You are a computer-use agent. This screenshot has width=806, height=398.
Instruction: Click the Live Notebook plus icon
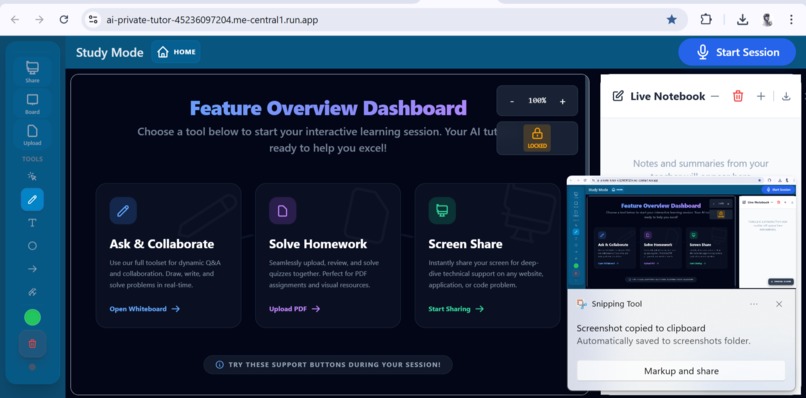click(x=761, y=96)
